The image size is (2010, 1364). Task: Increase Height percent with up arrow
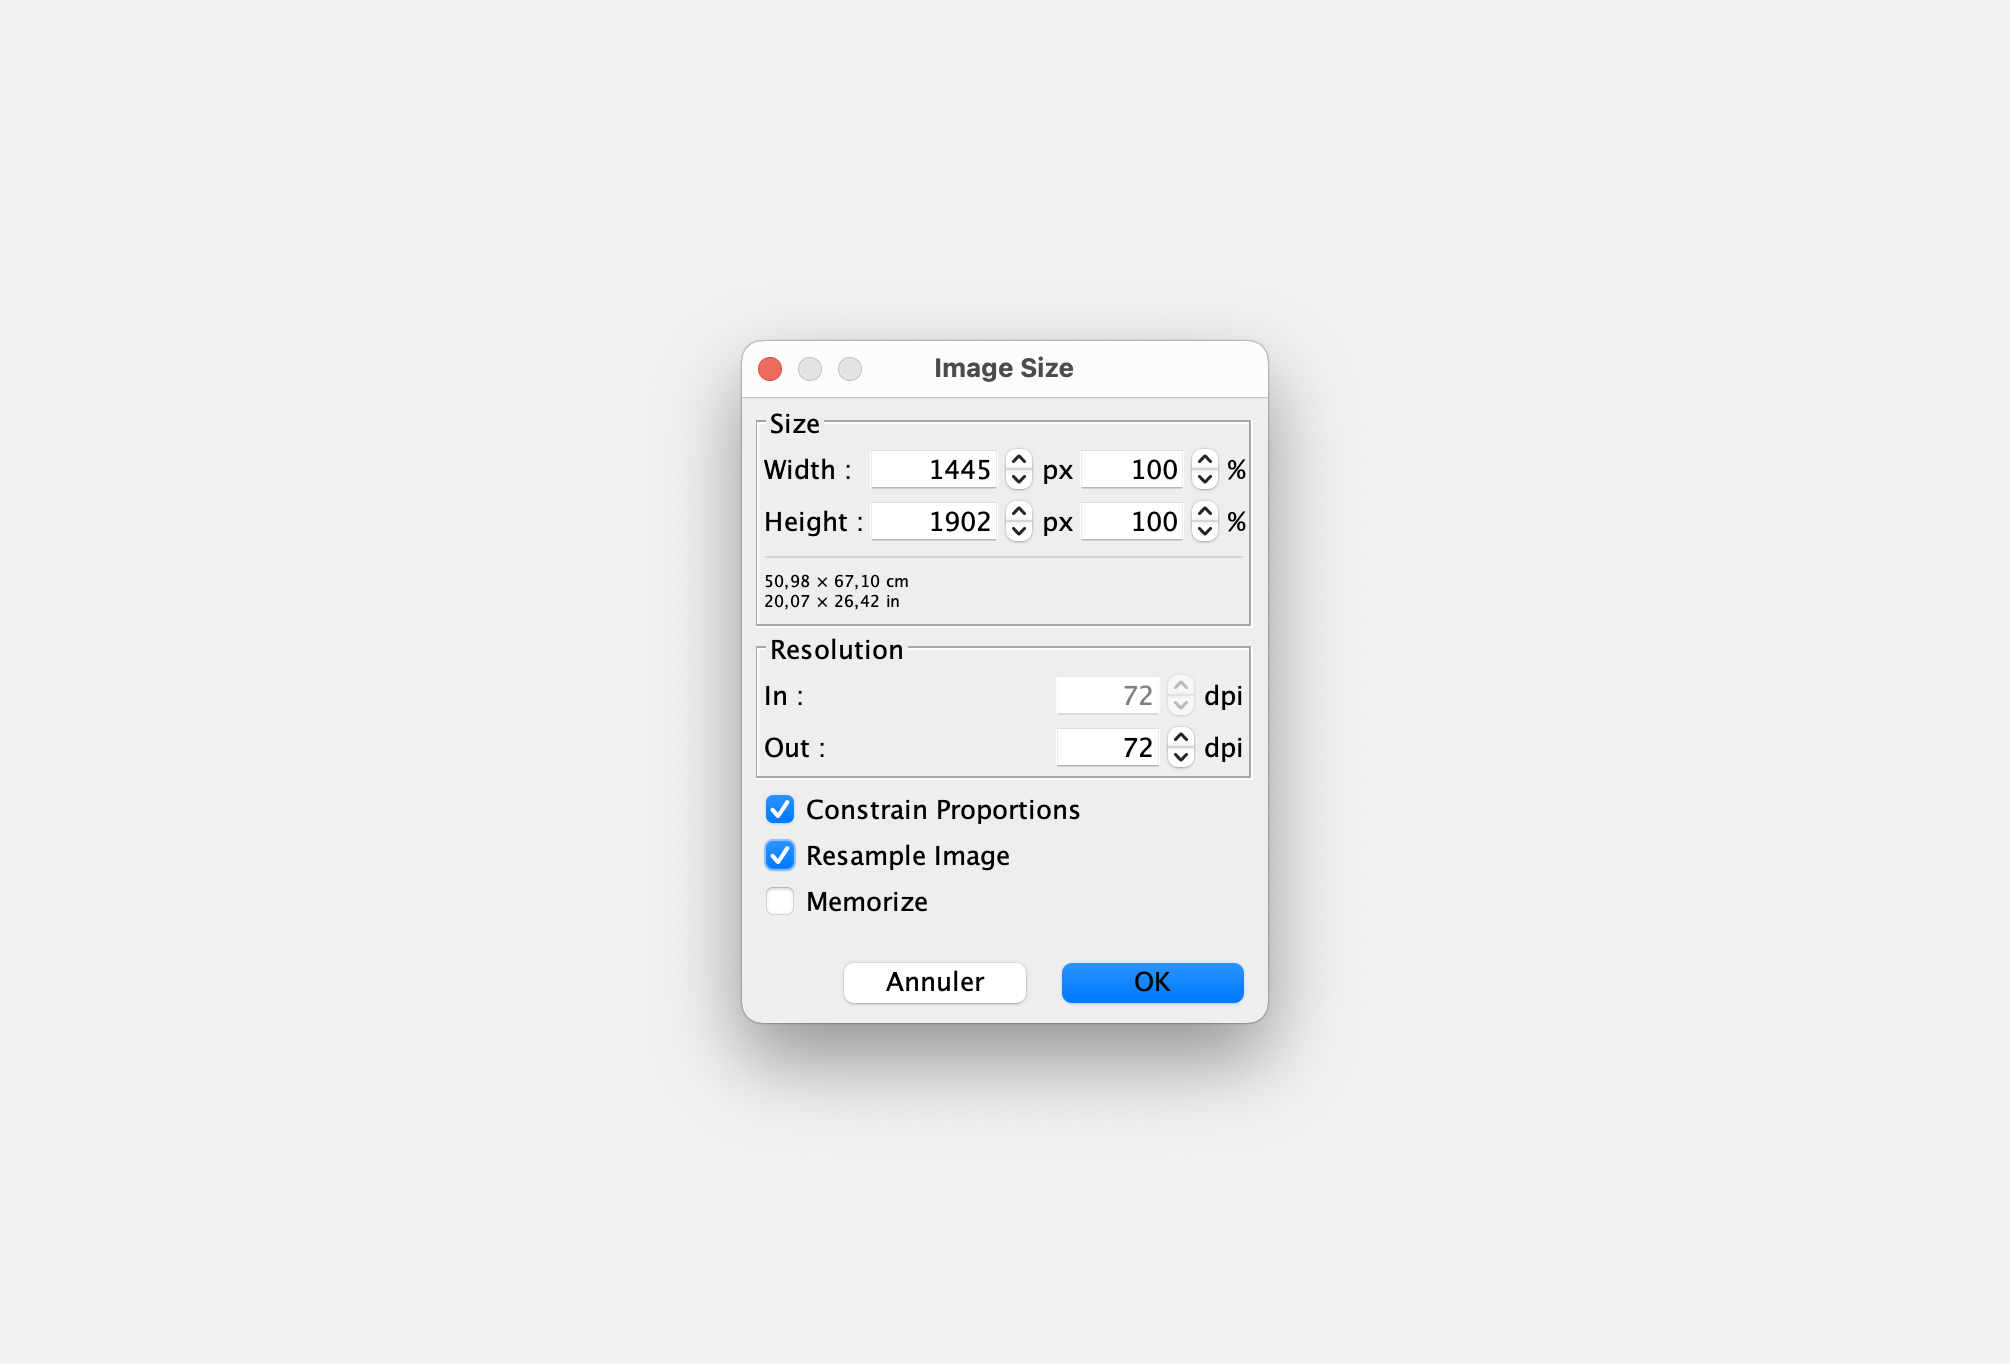[1204, 512]
